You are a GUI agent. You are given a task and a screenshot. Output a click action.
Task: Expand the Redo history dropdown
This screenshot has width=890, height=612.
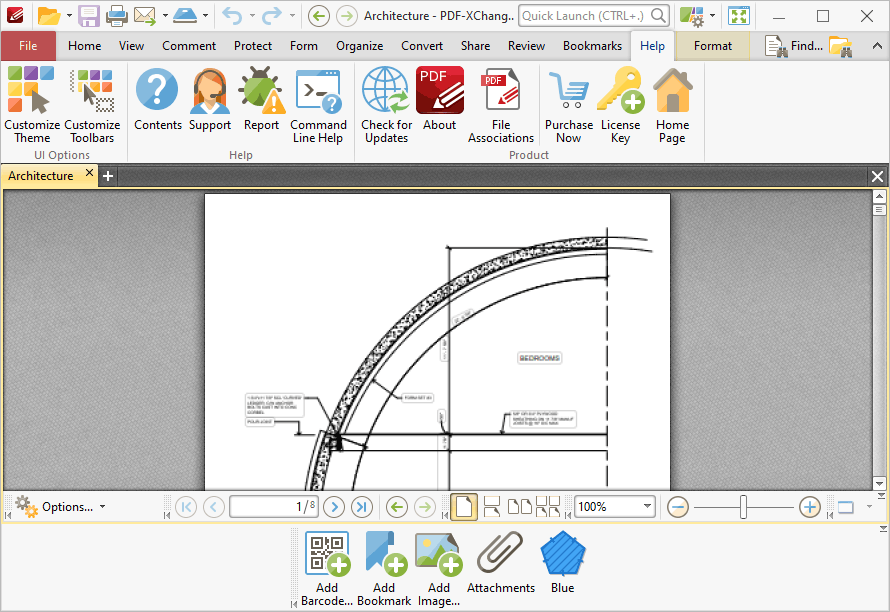pyautogui.click(x=292, y=16)
